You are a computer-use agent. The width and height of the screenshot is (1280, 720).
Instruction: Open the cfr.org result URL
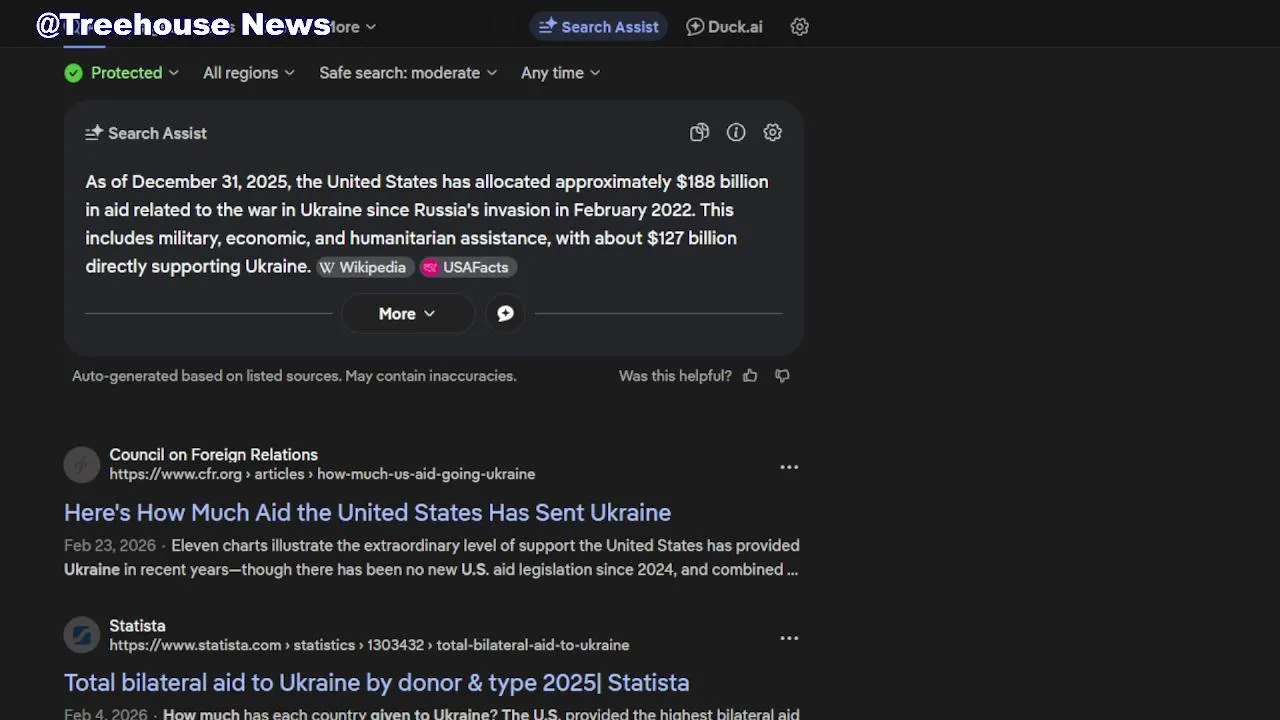click(322, 474)
